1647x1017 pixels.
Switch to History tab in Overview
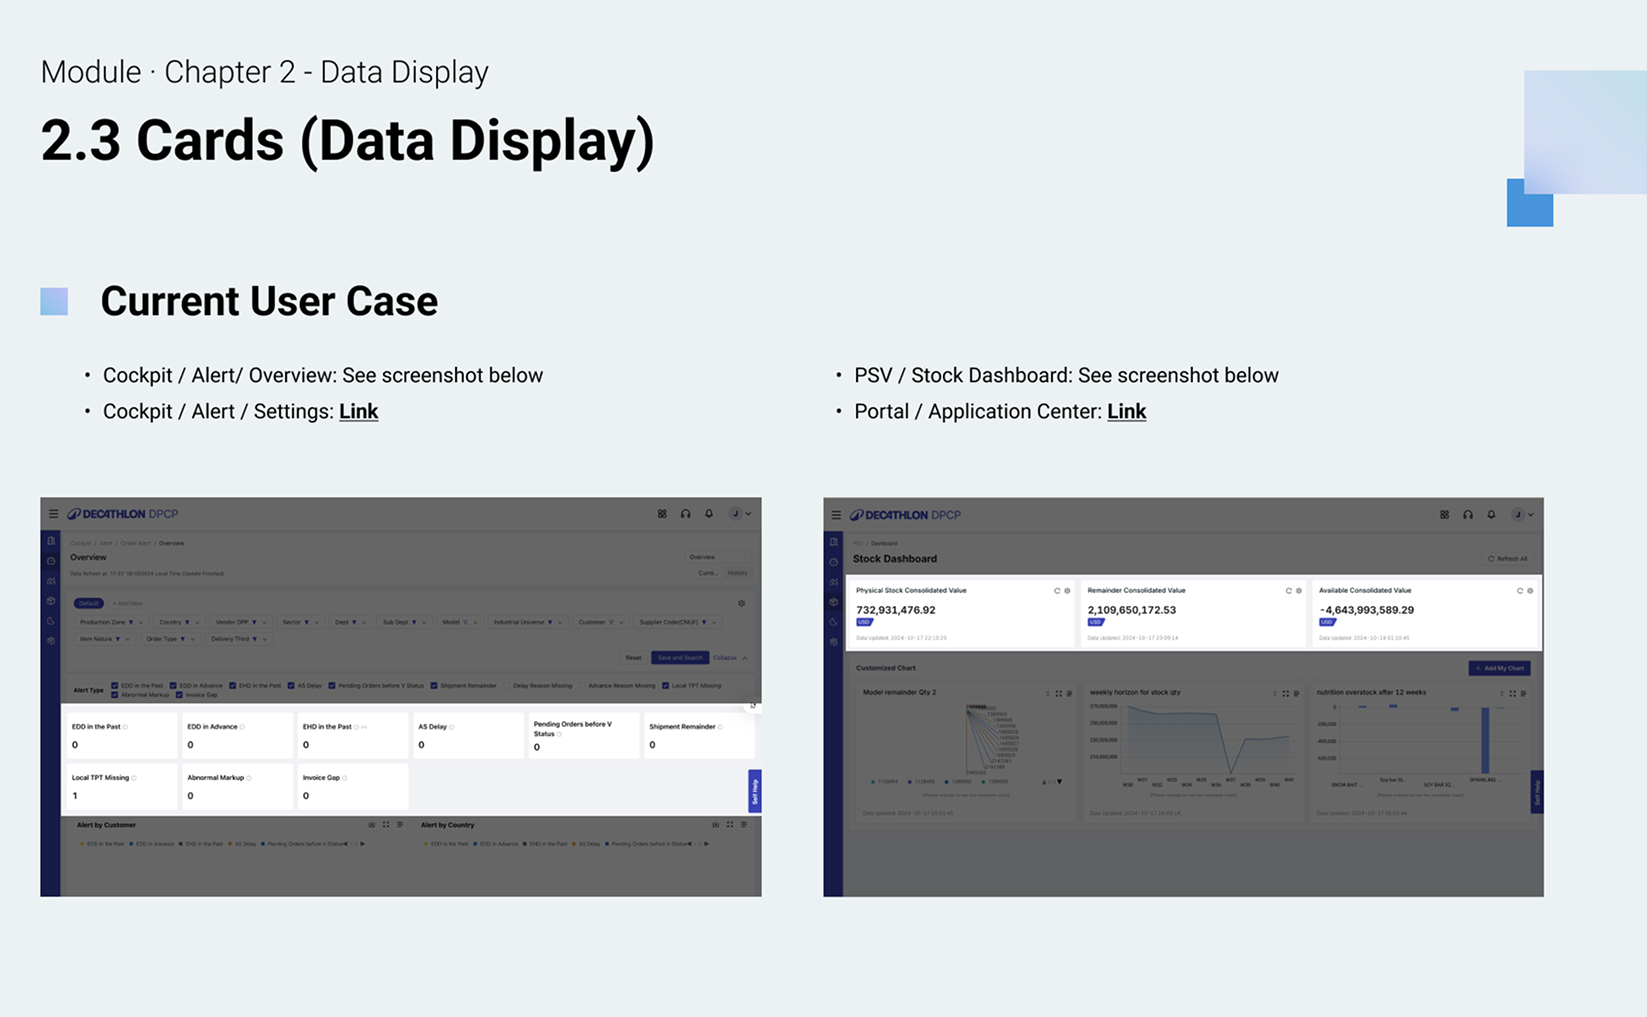click(x=737, y=573)
